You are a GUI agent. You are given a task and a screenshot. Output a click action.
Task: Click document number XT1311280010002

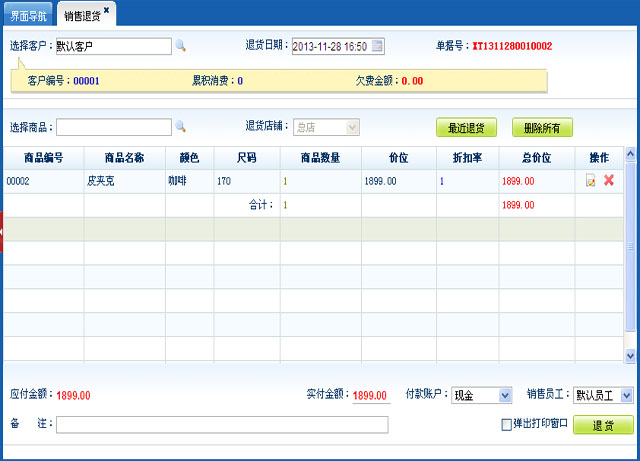point(512,46)
